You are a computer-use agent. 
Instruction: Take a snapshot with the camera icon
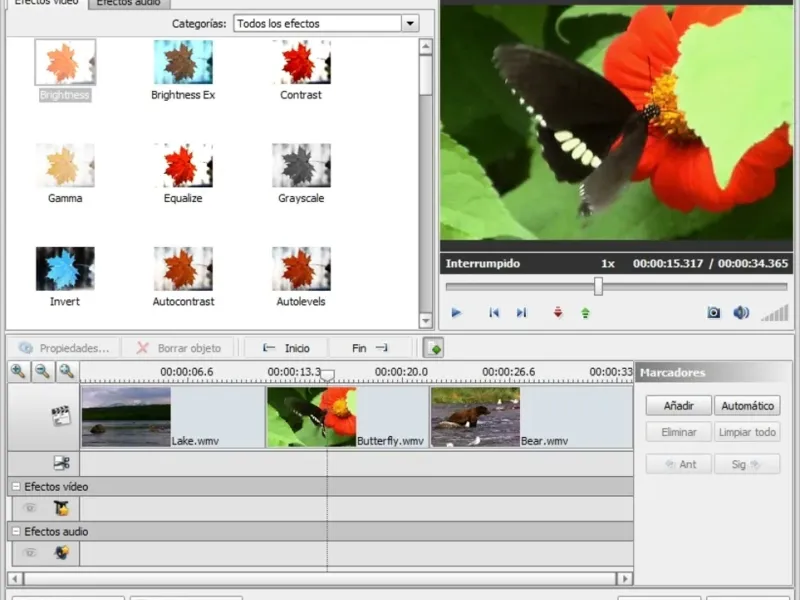point(714,312)
